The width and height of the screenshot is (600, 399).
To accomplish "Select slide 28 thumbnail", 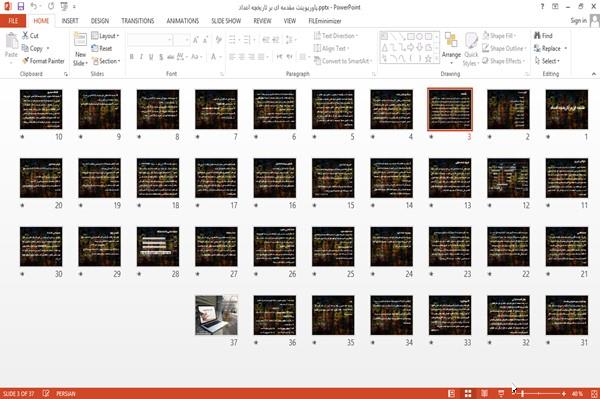I will pyautogui.click(x=158, y=247).
